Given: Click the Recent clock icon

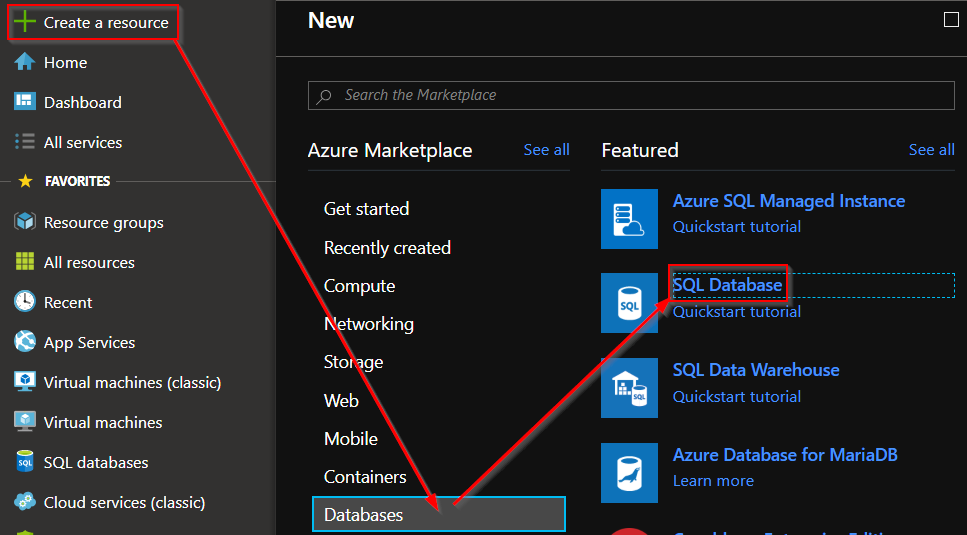Looking at the screenshot, I should click(25, 302).
